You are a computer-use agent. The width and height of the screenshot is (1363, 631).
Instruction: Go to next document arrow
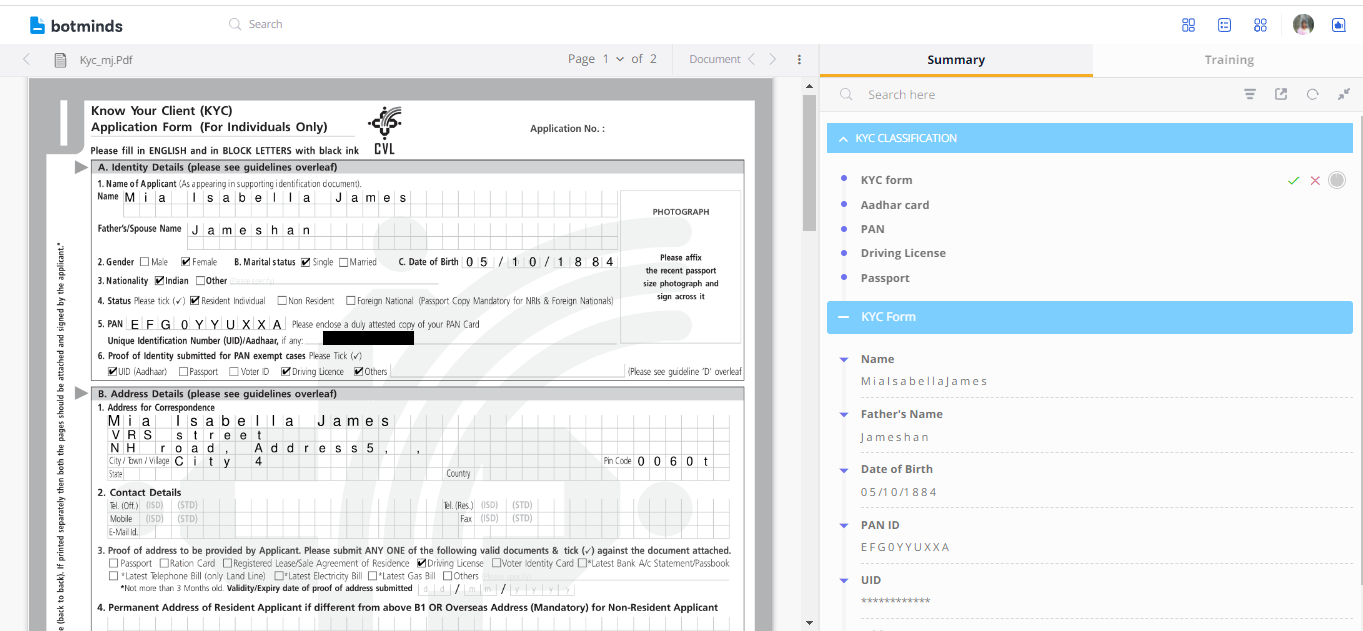pos(772,59)
